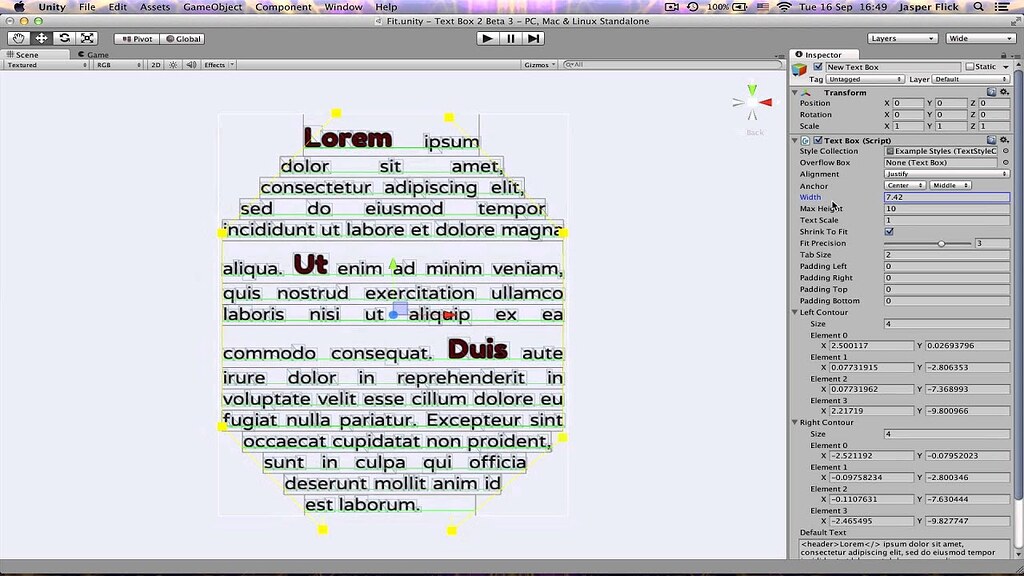Click the Transform component gear icon
This screenshot has width=1024, height=576.
coord(1005,92)
